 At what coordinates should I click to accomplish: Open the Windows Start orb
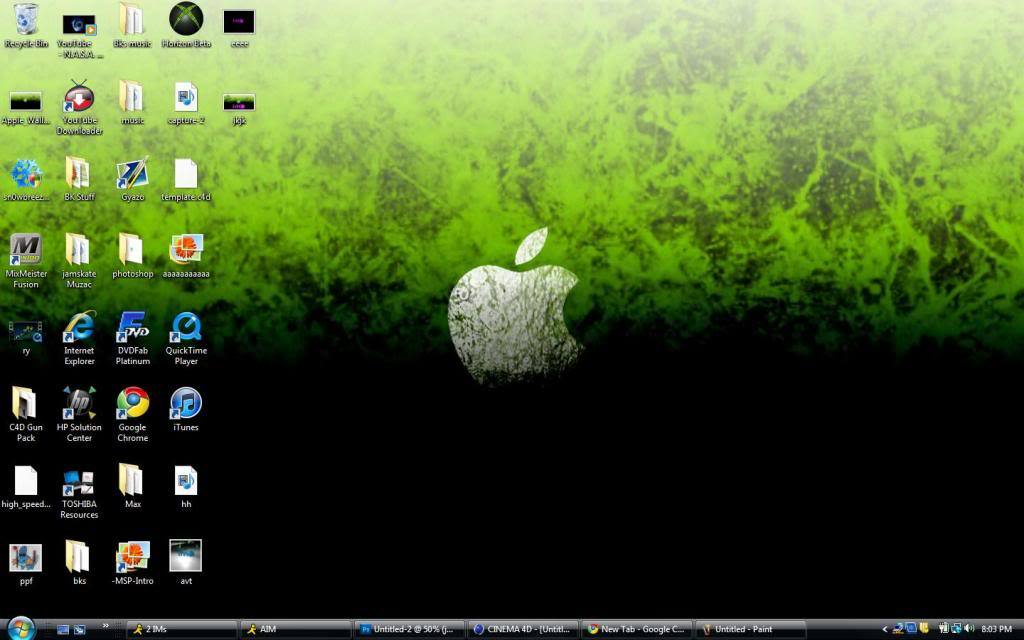pos(20,628)
